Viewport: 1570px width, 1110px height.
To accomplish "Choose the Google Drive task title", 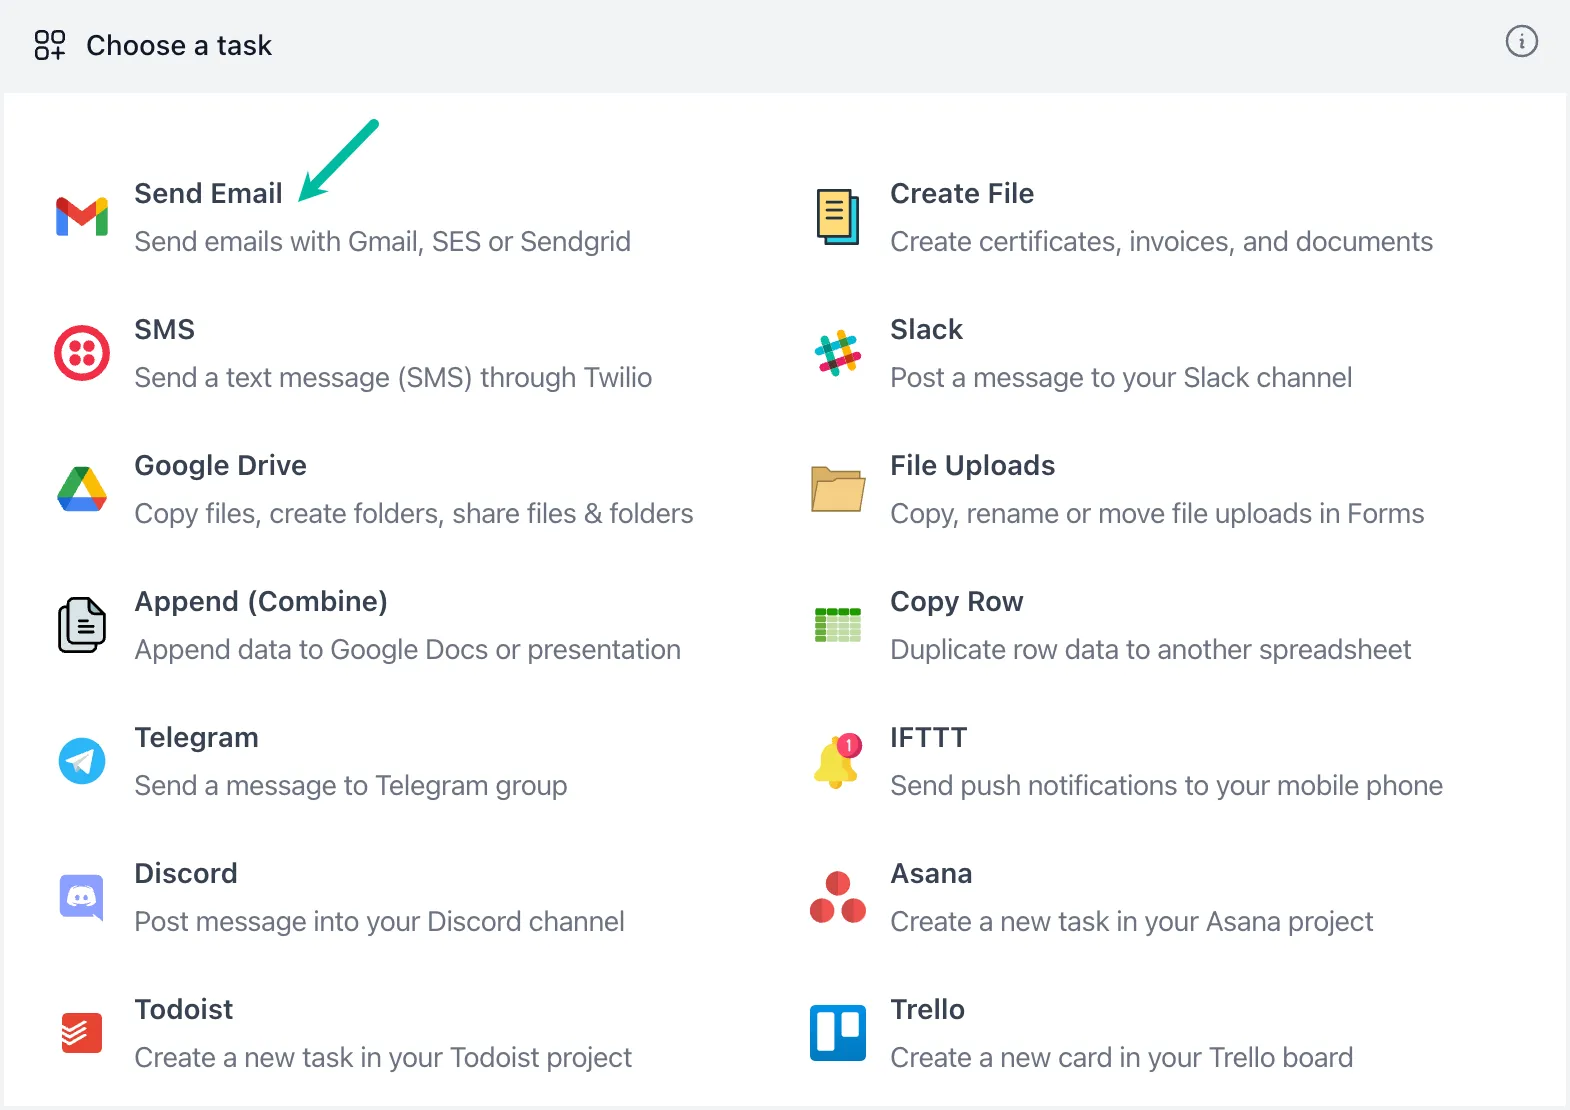I will pyautogui.click(x=221, y=465).
